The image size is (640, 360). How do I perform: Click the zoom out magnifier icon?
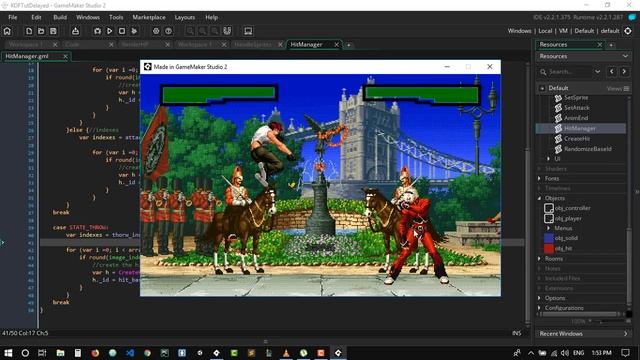point(190,31)
